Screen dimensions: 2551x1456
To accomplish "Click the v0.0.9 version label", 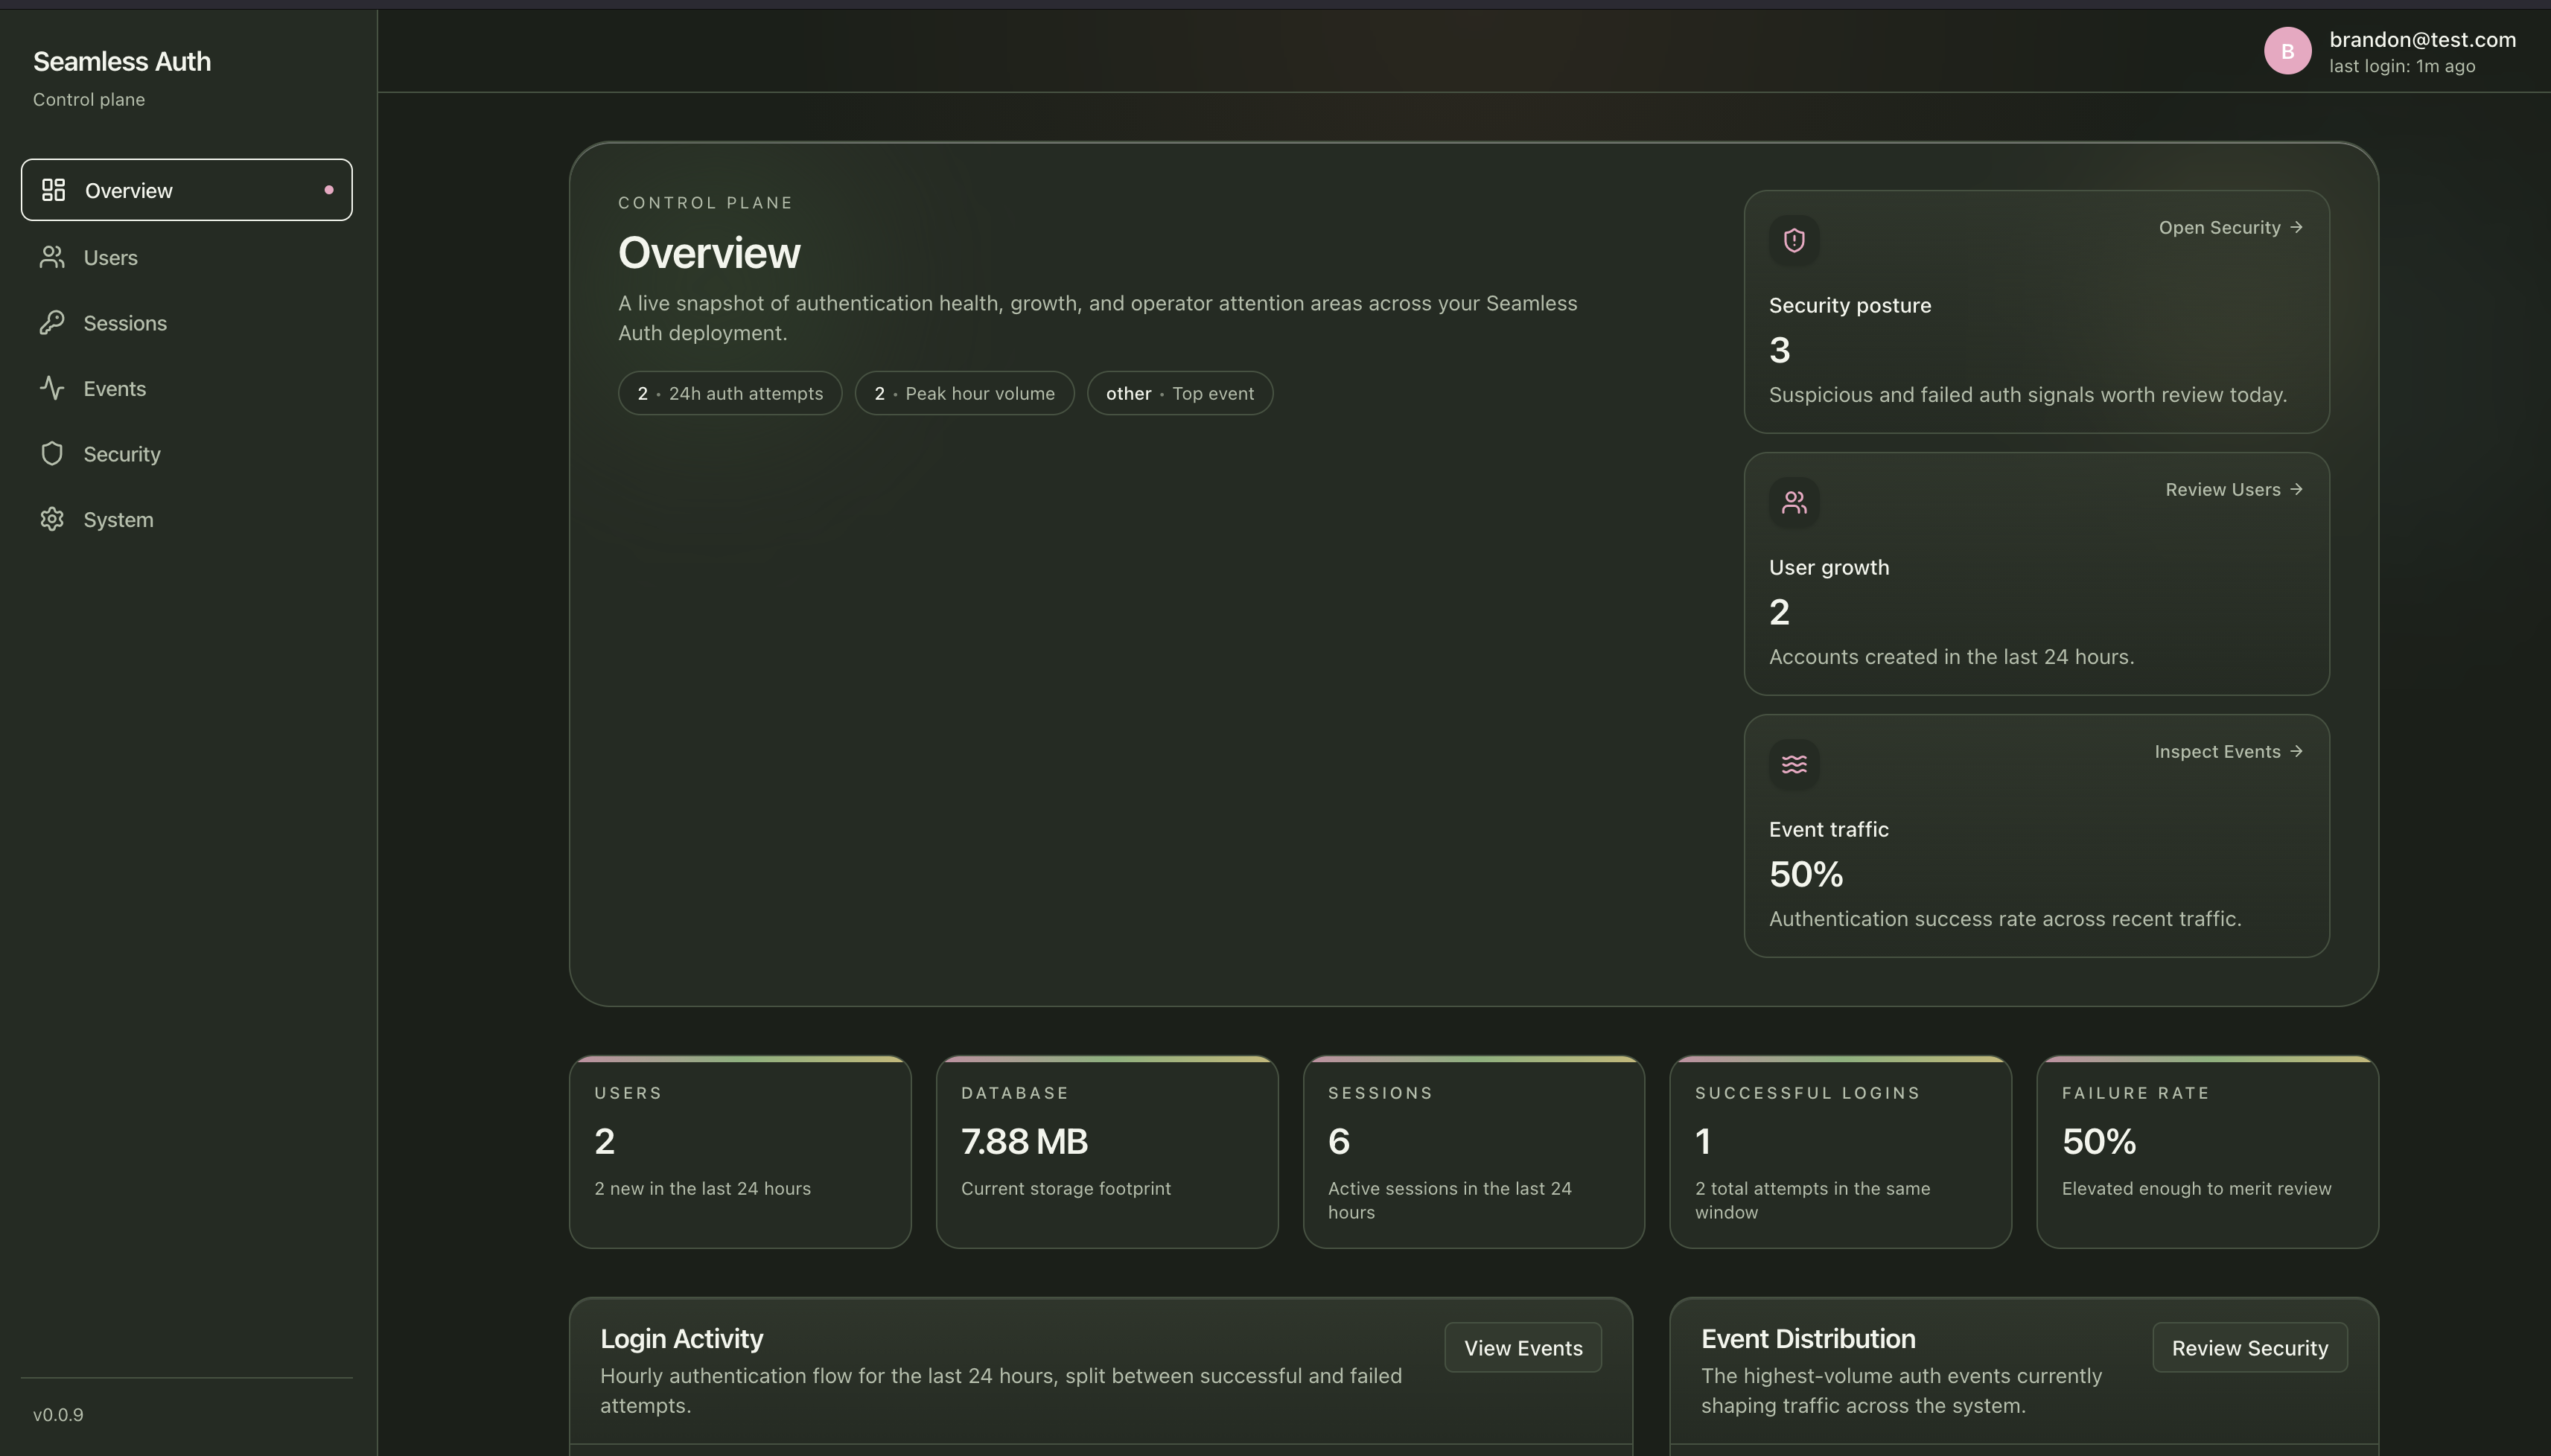I will (58, 1415).
